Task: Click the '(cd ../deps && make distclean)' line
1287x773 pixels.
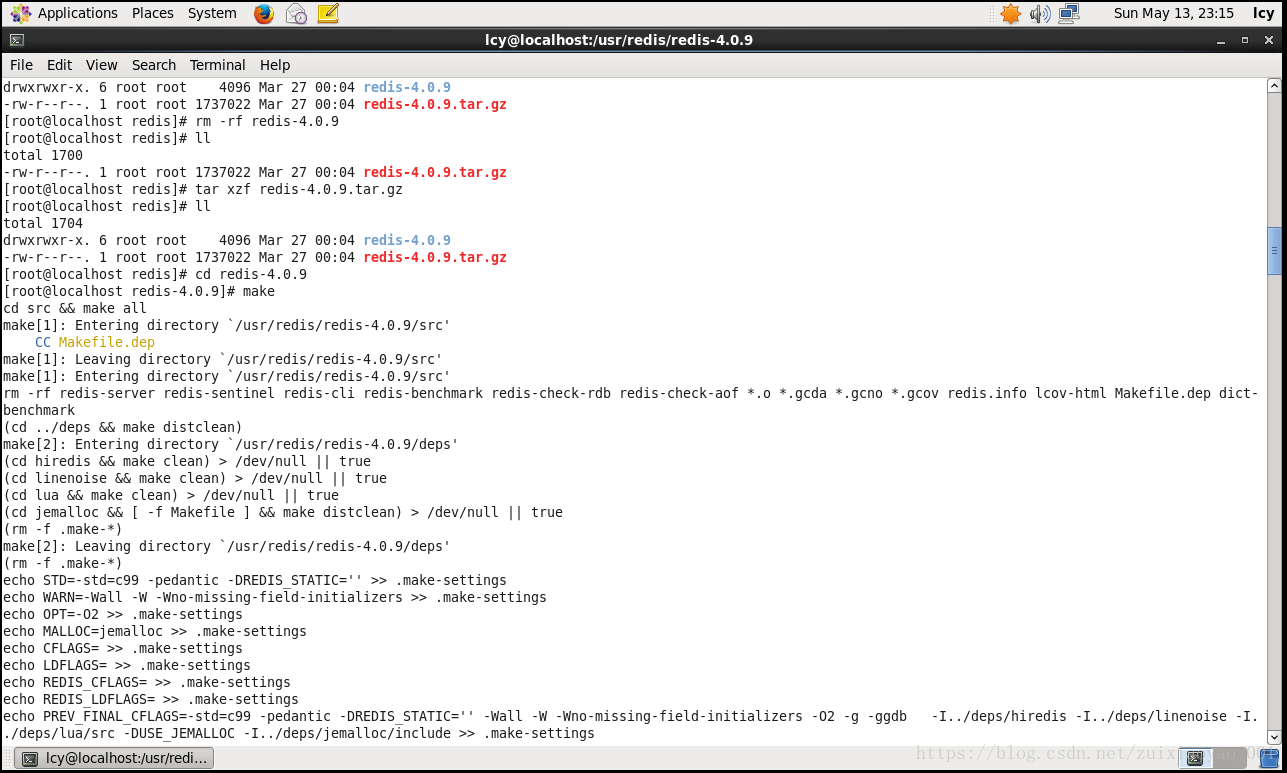Action: coord(123,427)
